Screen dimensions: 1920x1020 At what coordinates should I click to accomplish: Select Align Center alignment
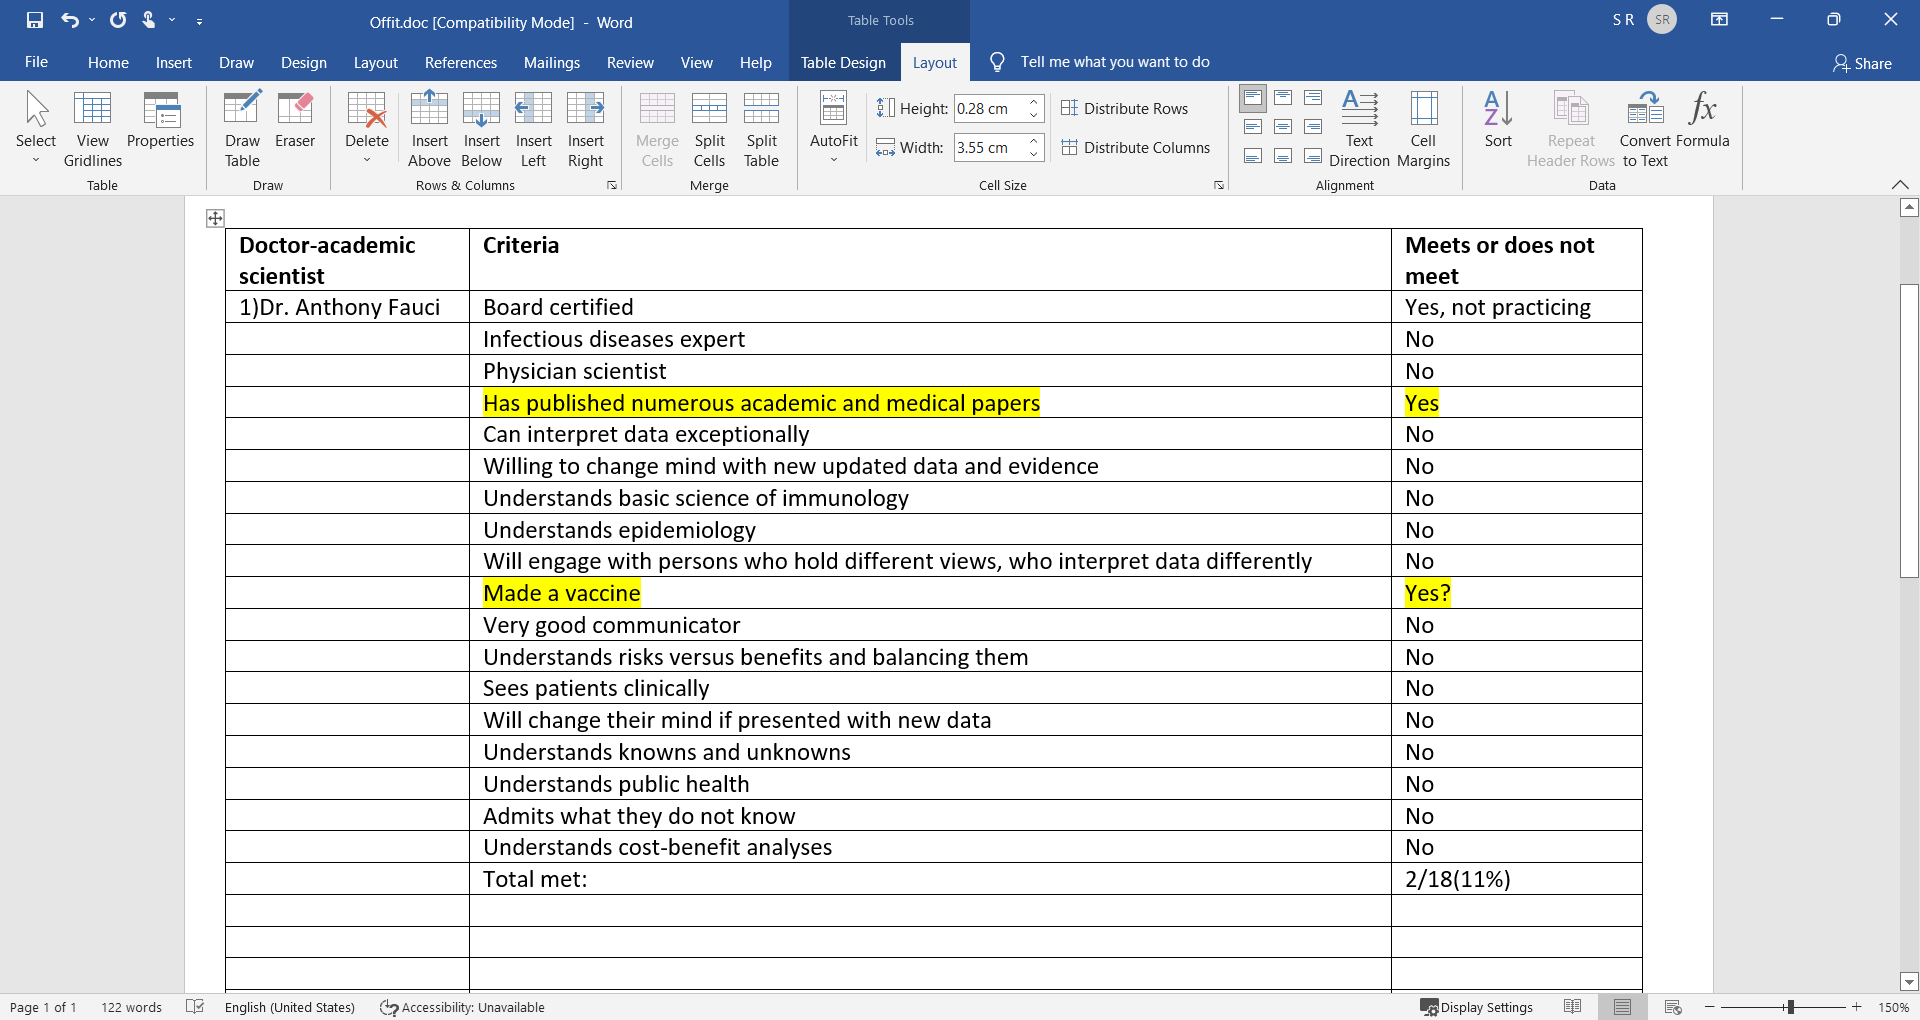[x=1283, y=127]
